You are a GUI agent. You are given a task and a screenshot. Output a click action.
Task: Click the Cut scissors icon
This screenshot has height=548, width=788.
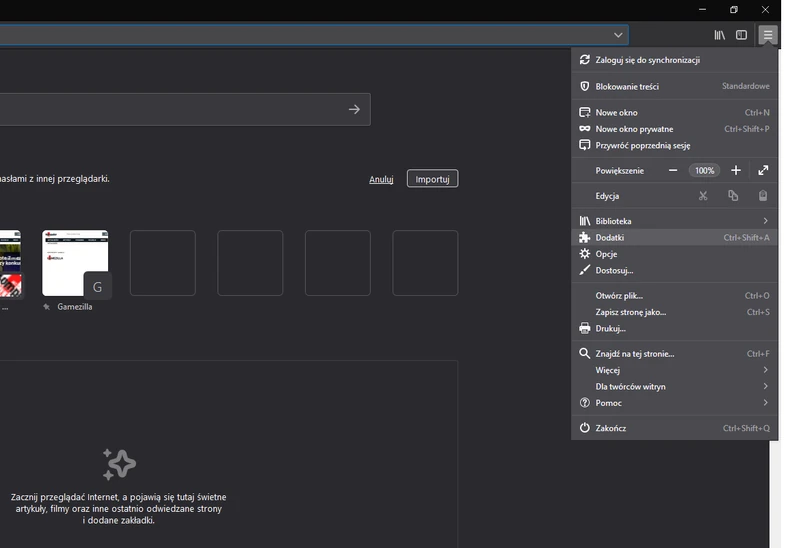click(703, 196)
